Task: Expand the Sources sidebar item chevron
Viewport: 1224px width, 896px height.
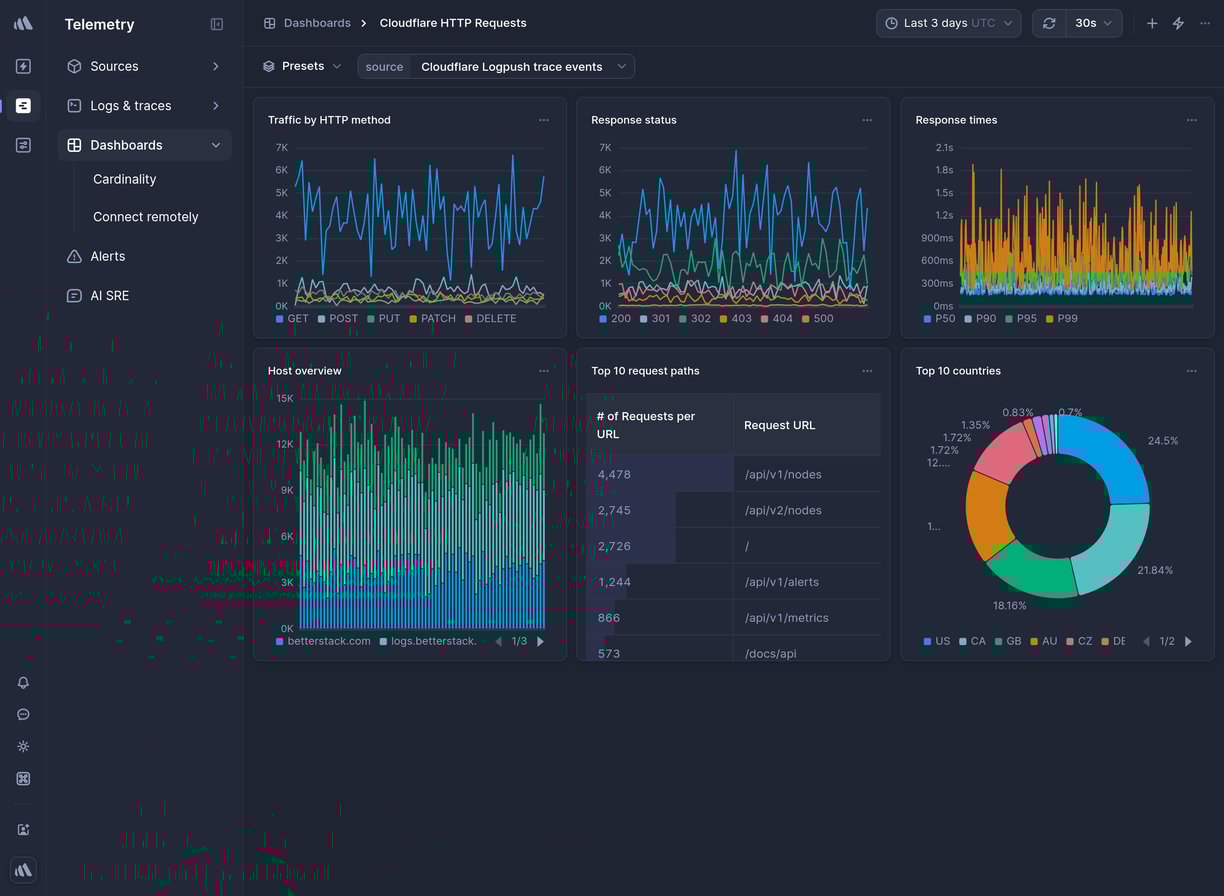Action: tap(215, 66)
